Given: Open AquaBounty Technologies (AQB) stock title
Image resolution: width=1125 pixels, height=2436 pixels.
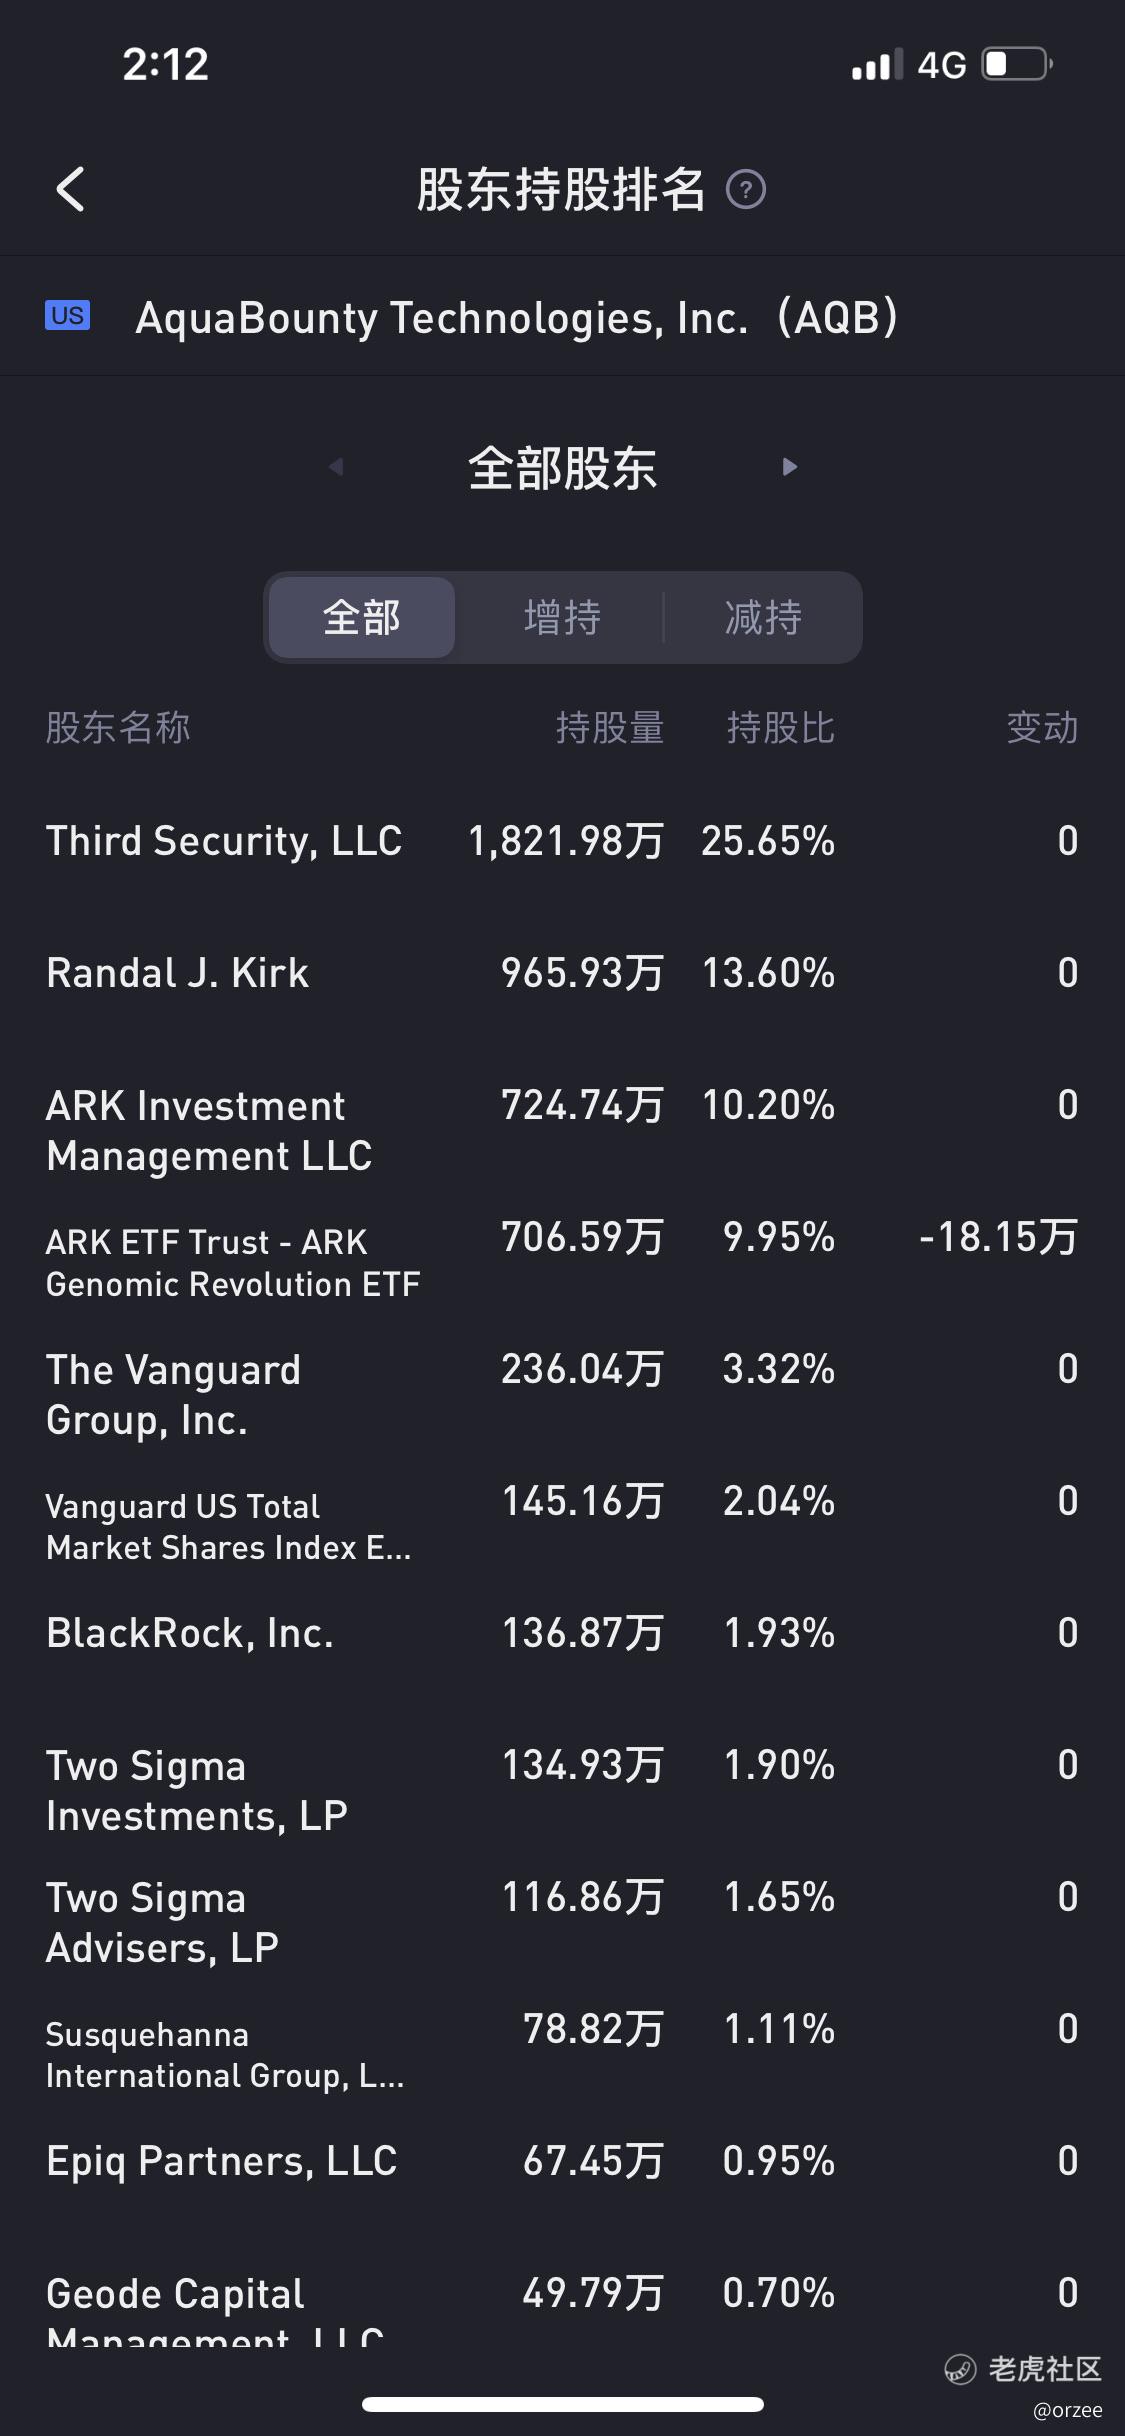Looking at the screenshot, I should tap(517, 317).
